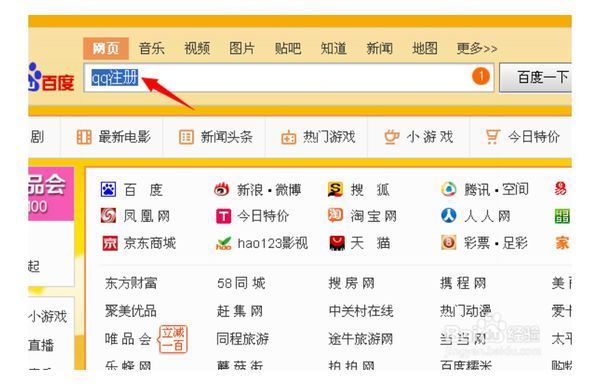Click the 淘宝网 orange icon

335,216
